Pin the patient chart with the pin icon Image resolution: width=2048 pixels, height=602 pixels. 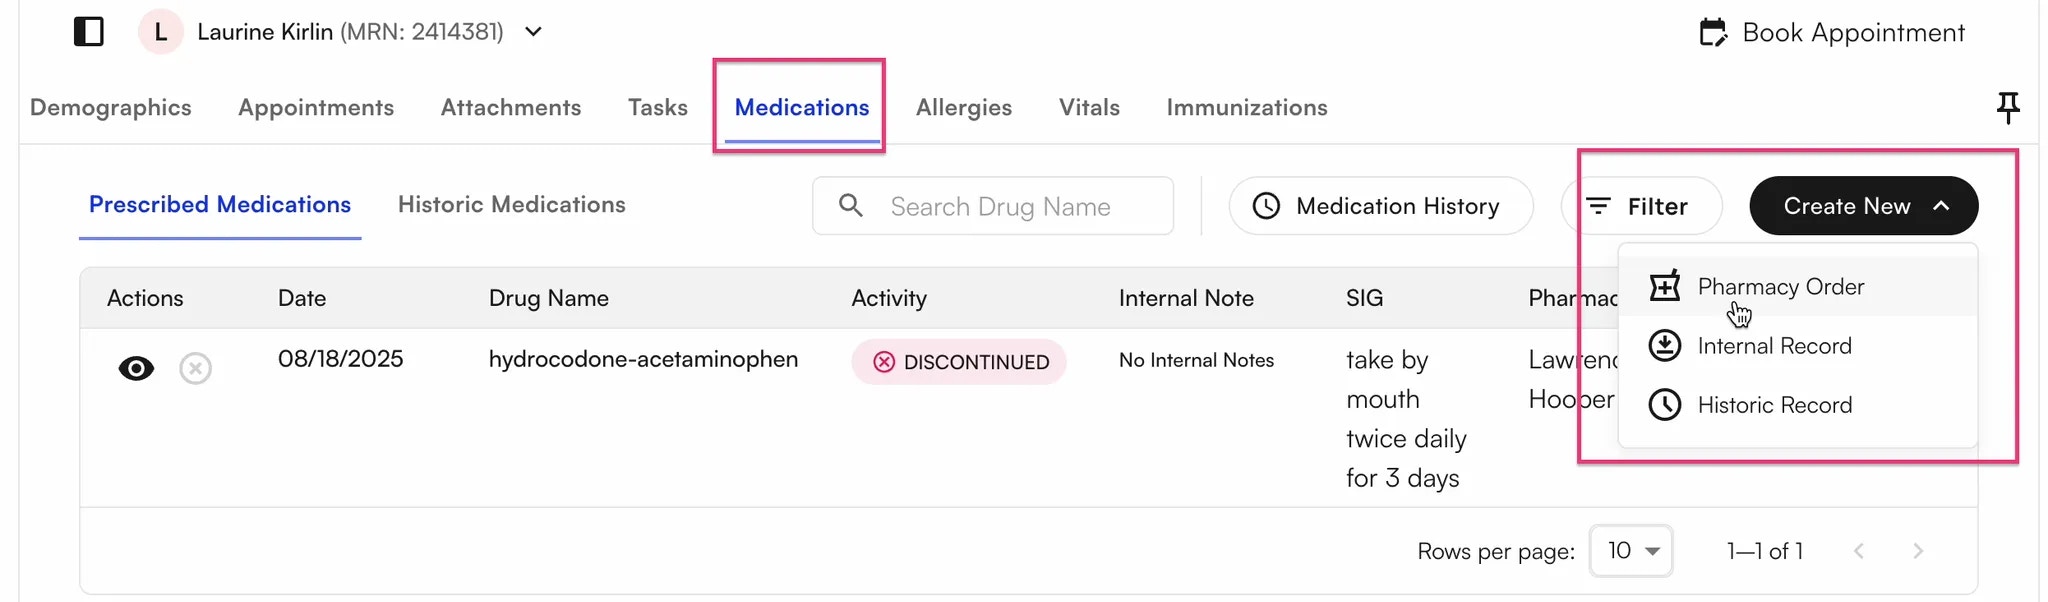click(x=2008, y=107)
